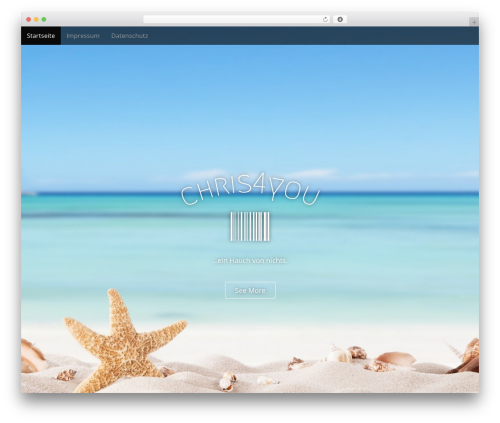Screen dimensions: 500x423
Task: Add a new browser tab
Action: (x=474, y=22)
